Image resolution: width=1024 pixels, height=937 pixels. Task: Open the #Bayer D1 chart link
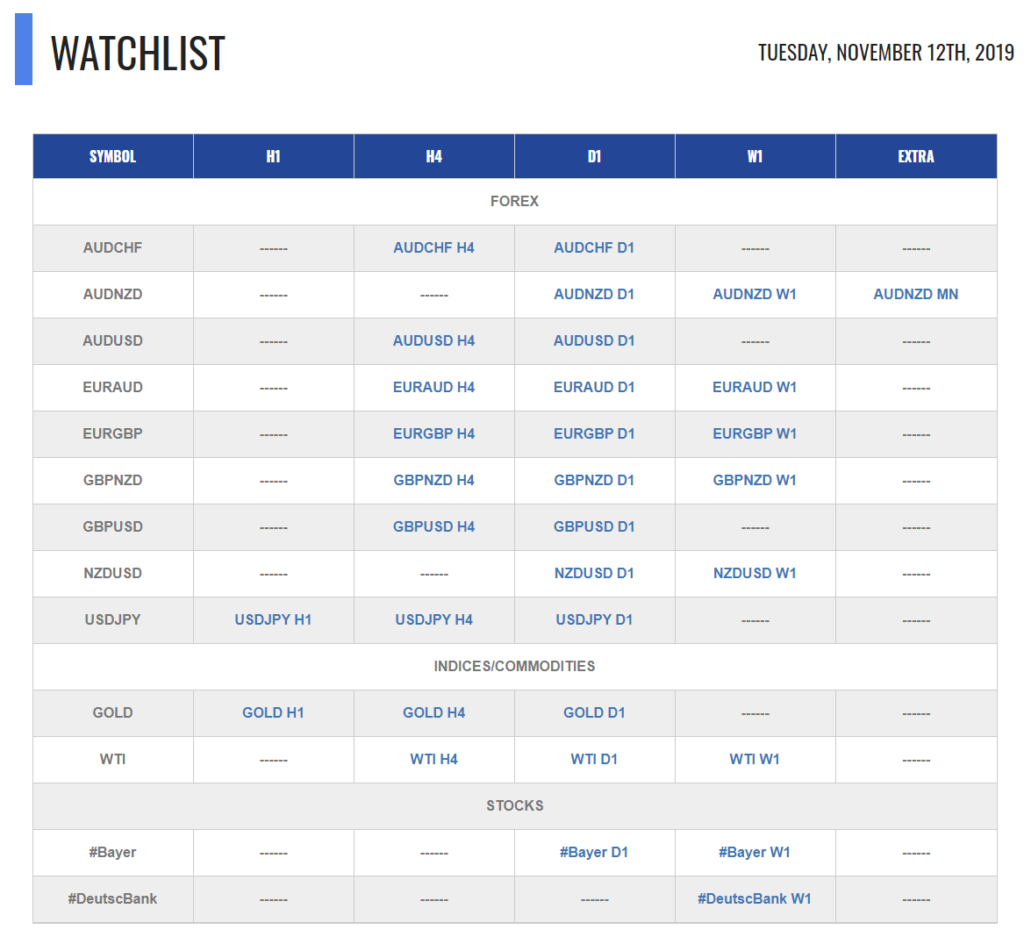pyautogui.click(x=594, y=852)
